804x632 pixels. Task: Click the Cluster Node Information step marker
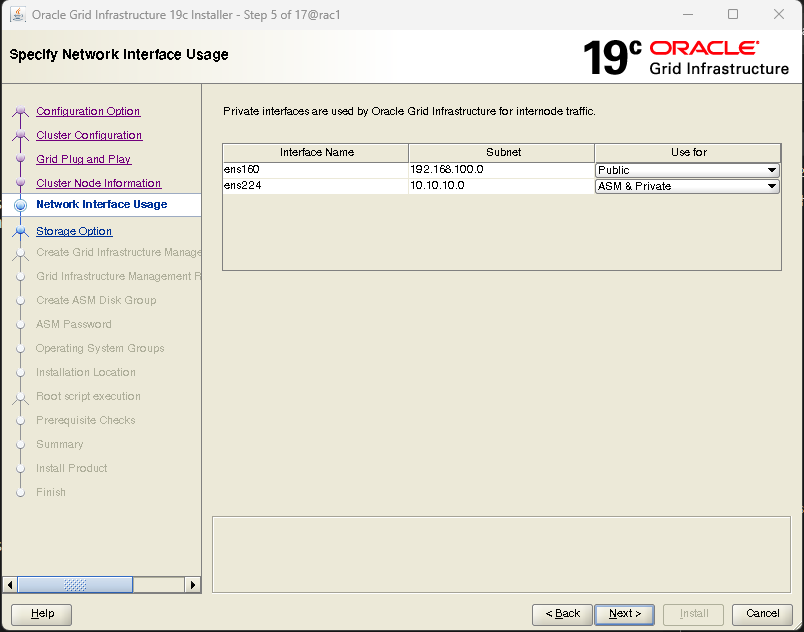tap(21, 183)
